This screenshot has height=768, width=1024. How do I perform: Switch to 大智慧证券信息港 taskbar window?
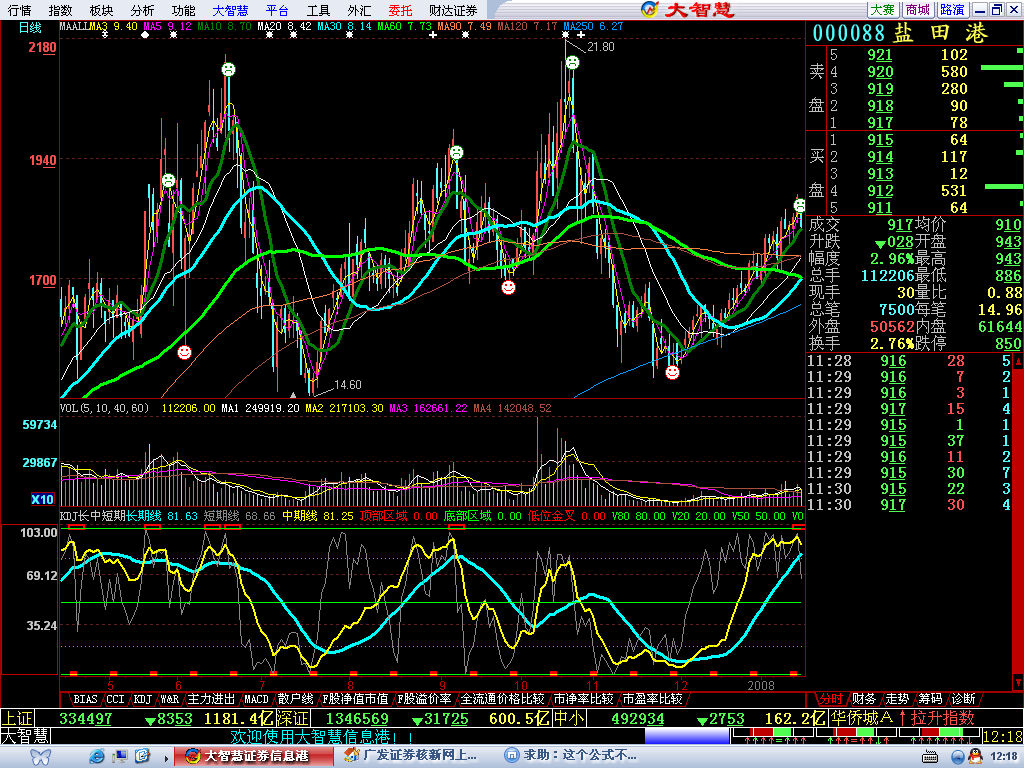(255, 756)
